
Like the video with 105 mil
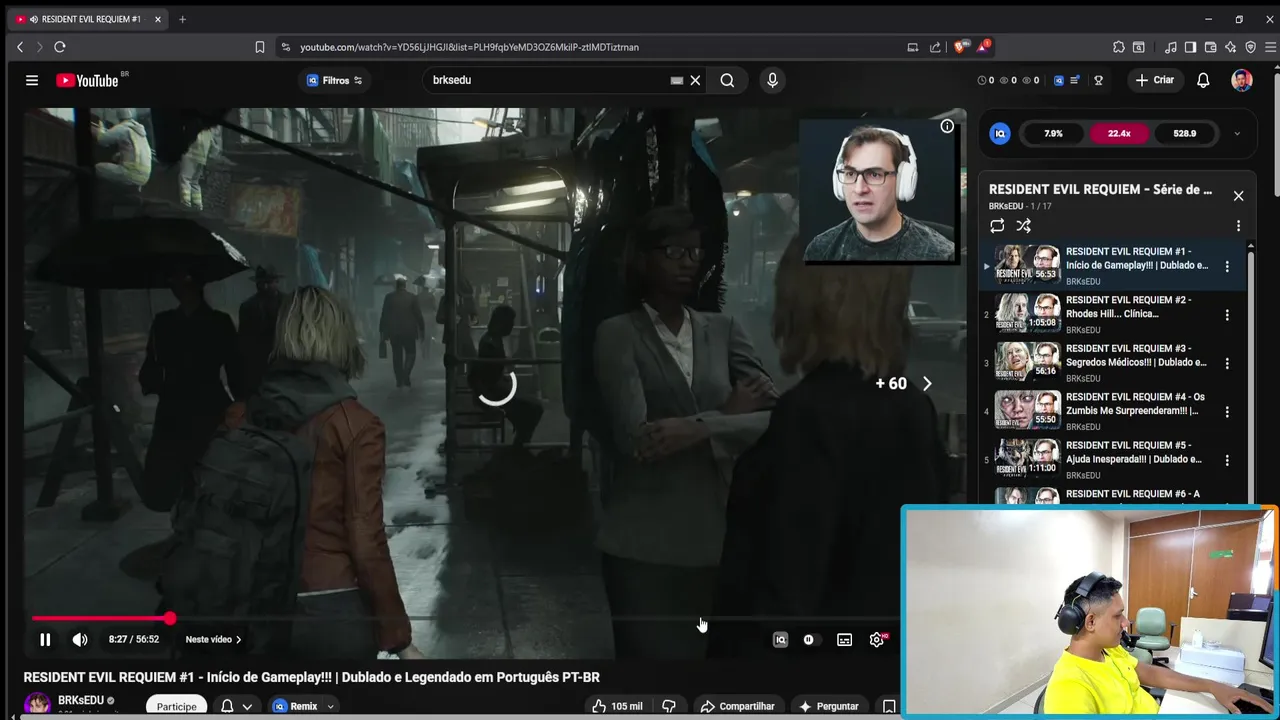coord(617,706)
